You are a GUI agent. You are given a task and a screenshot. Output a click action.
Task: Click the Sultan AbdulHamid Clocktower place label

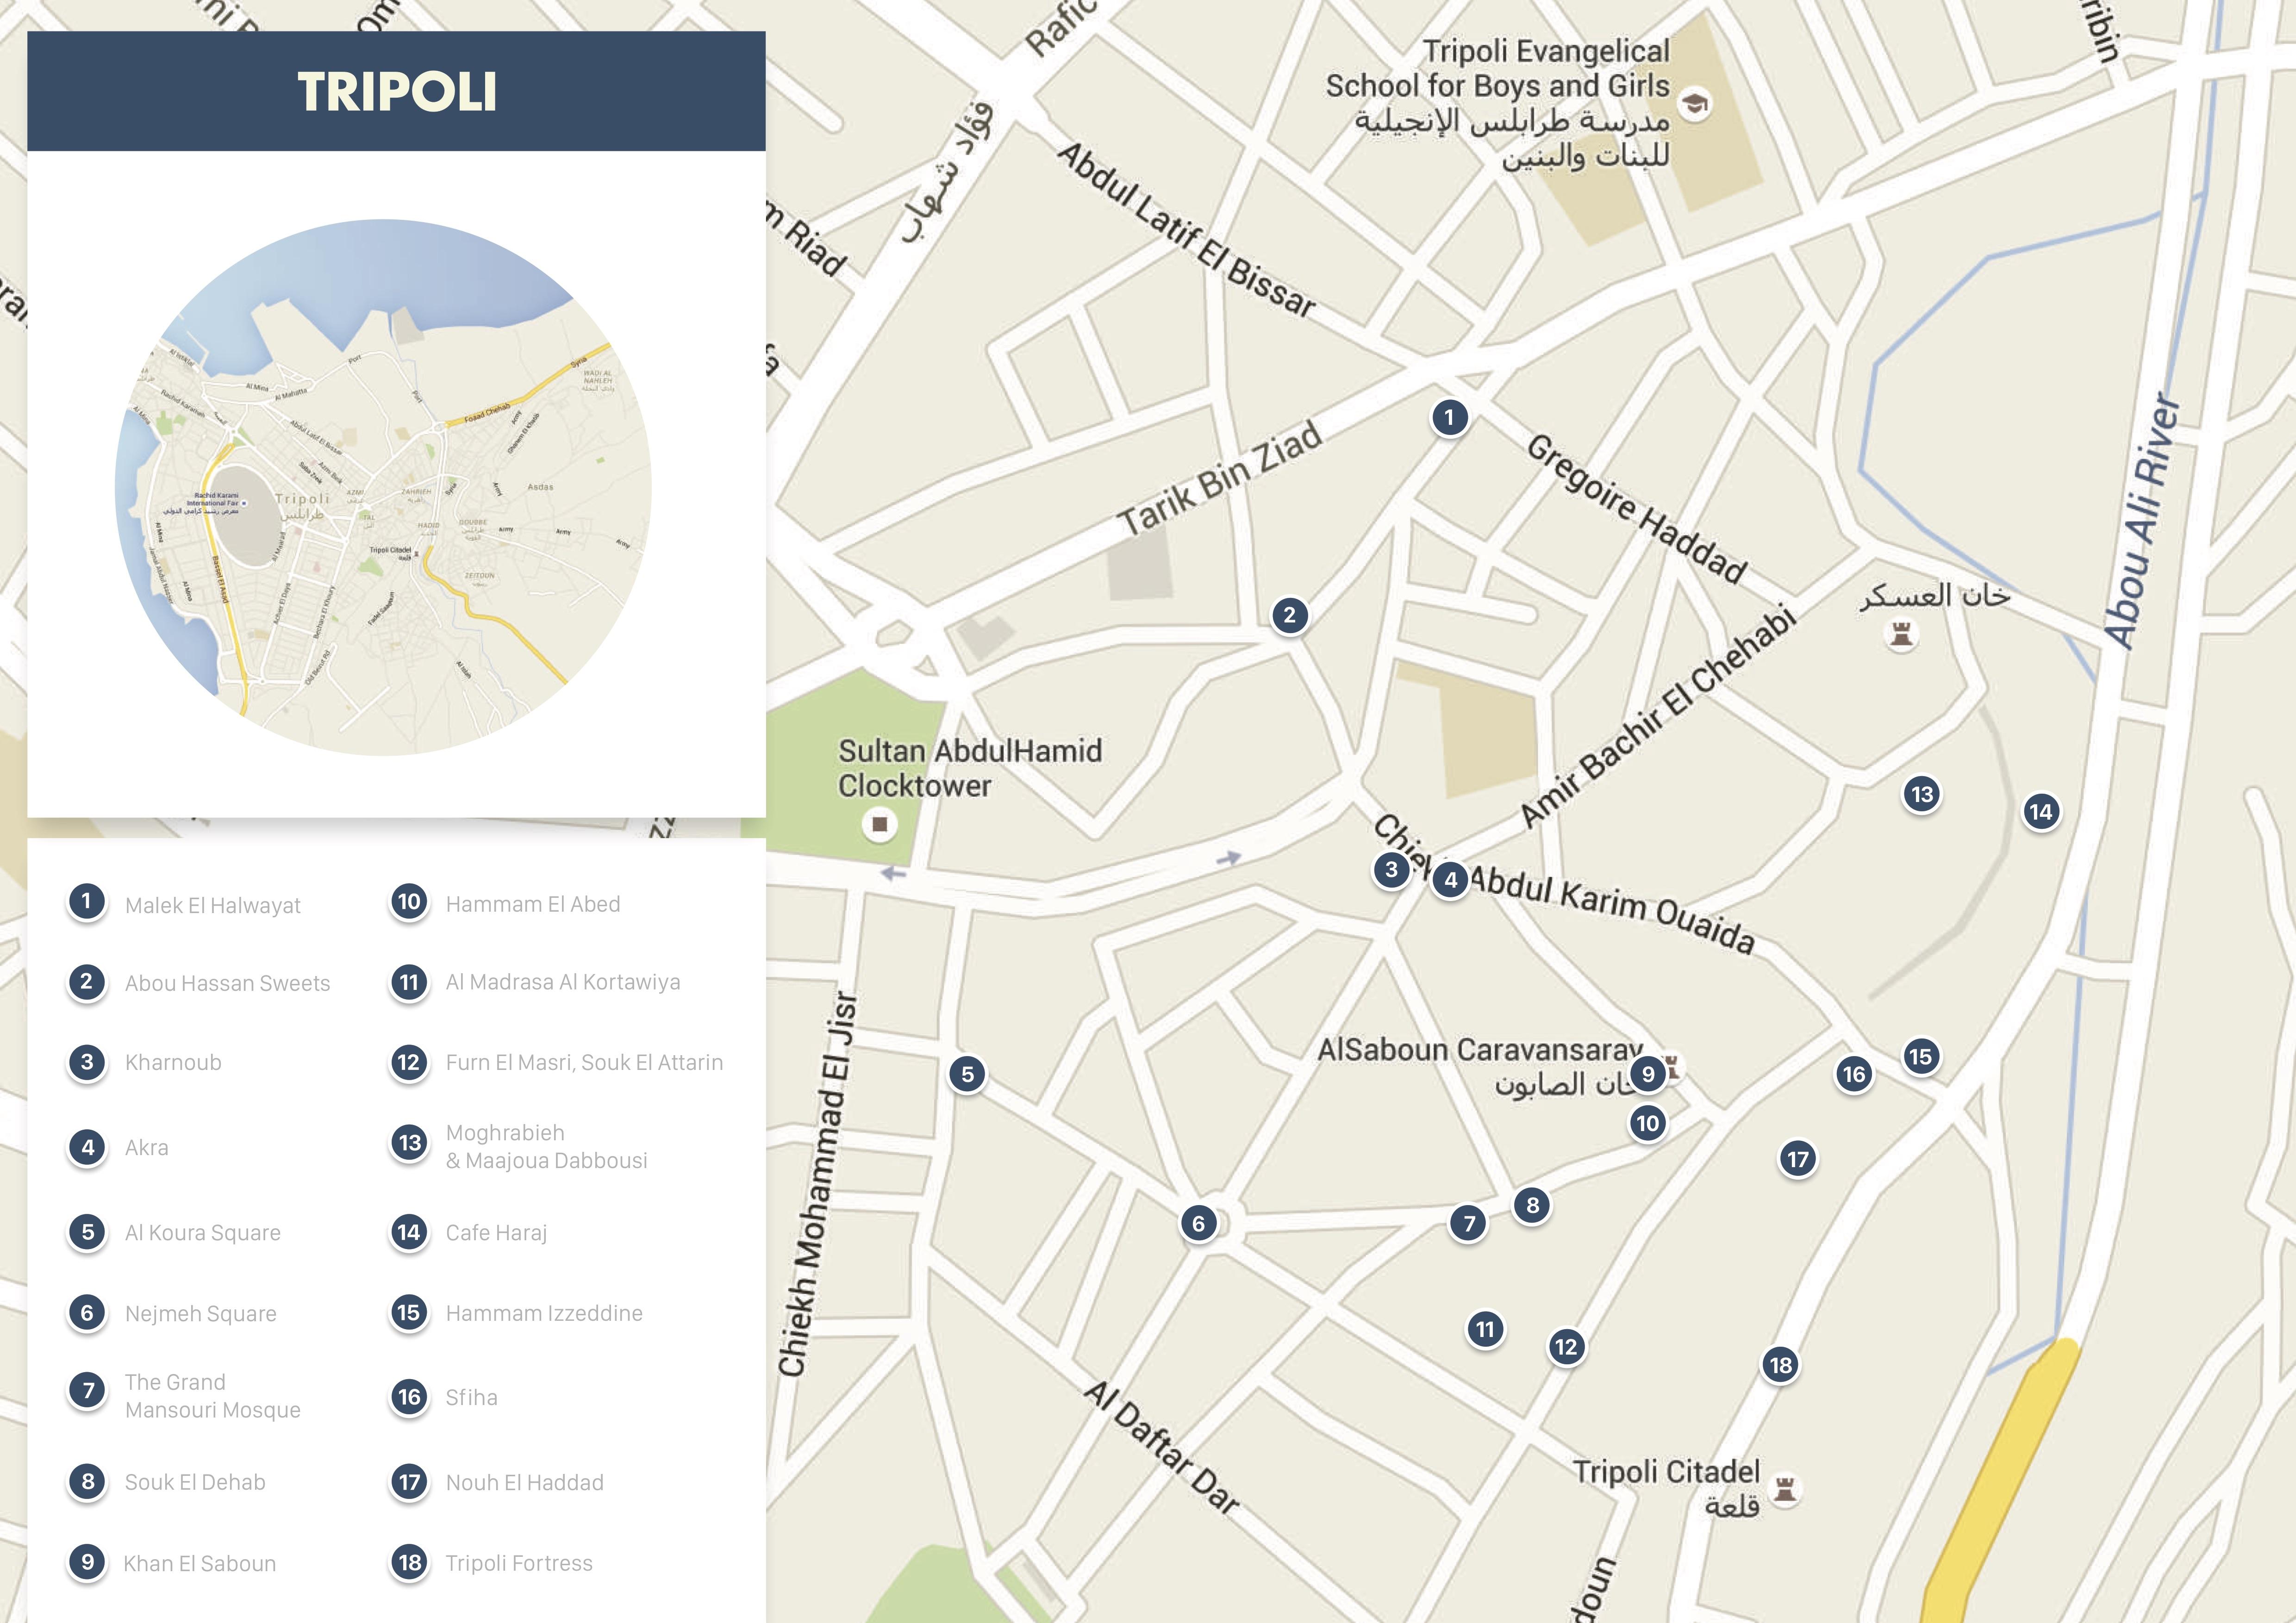point(969,768)
